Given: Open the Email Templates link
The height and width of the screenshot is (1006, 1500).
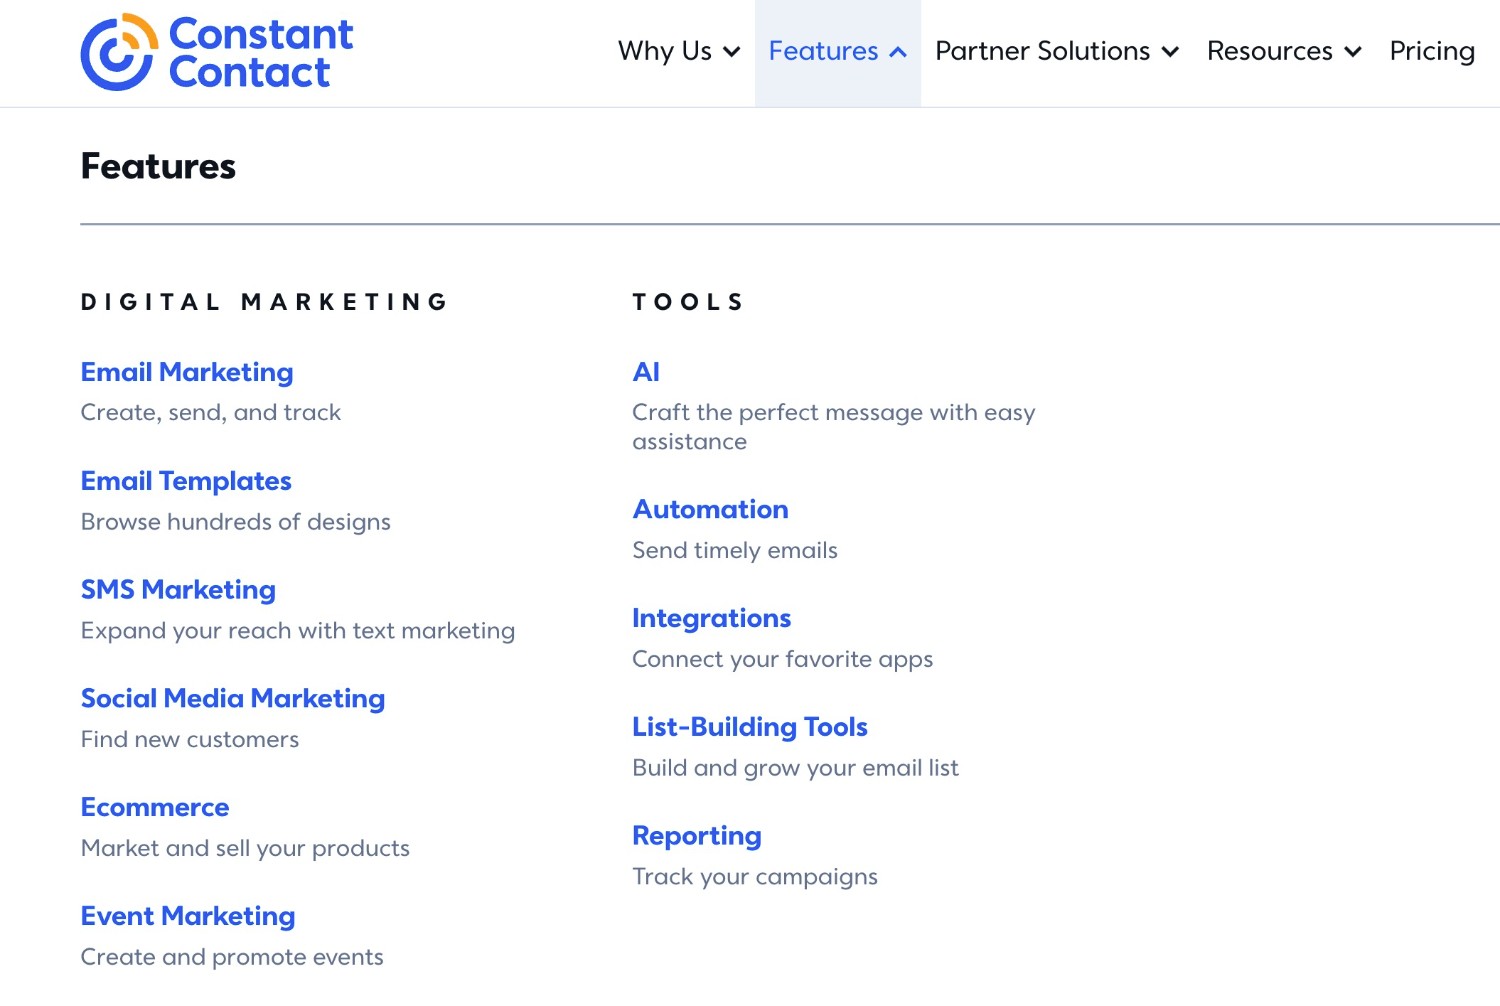Looking at the screenshot, I should [186, 481].
